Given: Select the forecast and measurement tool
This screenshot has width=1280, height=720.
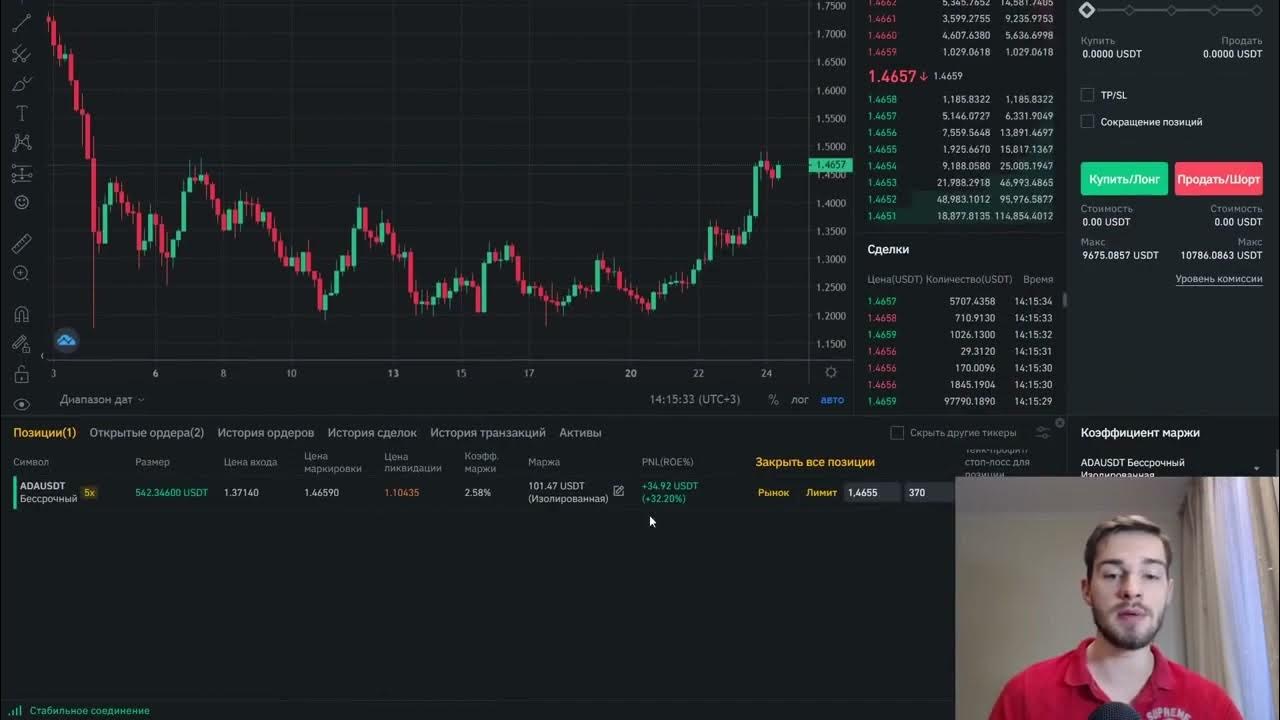Looking at the screenshot, I should [21, 173].
